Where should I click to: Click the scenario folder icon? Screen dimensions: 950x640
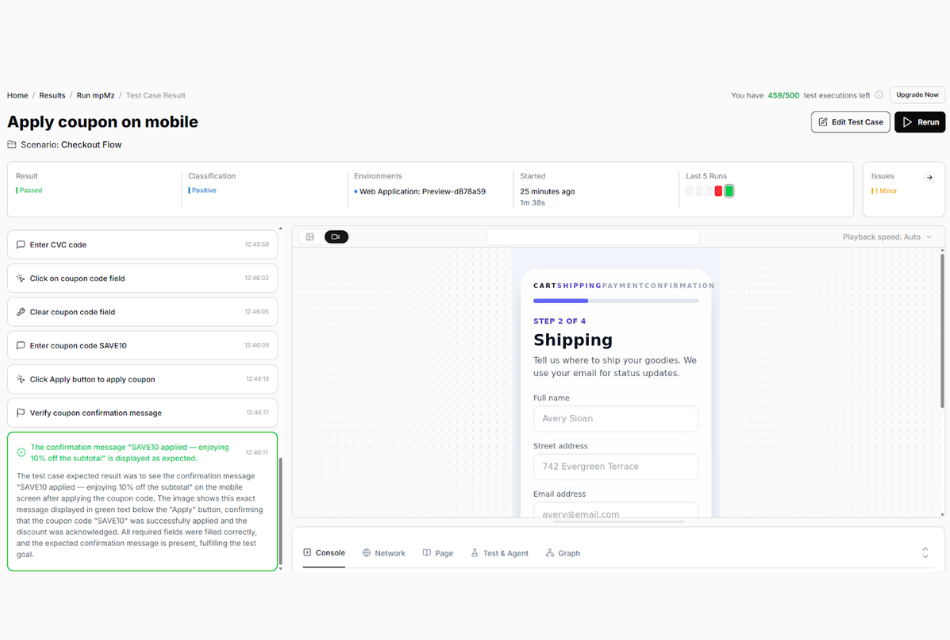pyautogui.click(x=12, y=145)
